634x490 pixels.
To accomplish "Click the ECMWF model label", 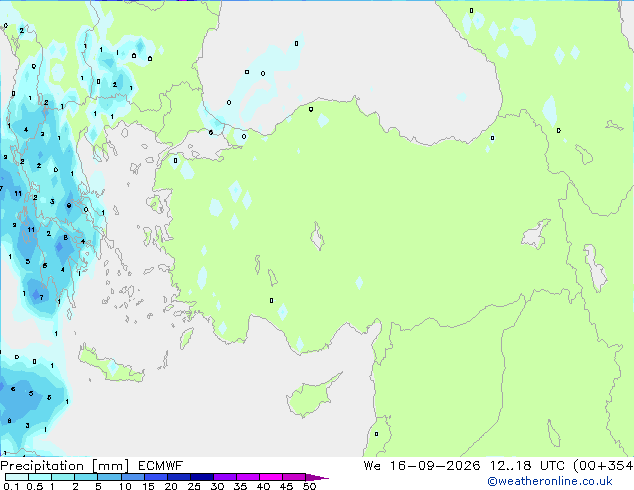I will pos(160,466).
